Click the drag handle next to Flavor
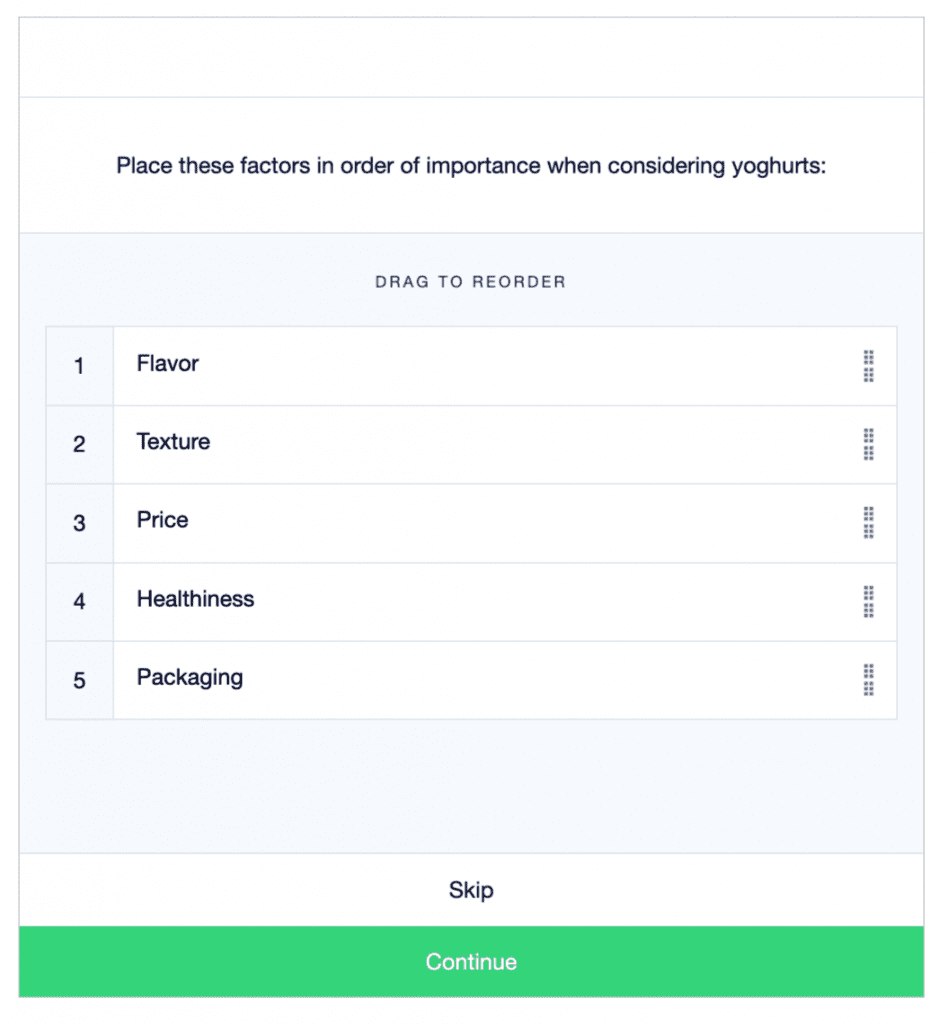Screen dimensions: 949x1024 (x=868, y=366)
